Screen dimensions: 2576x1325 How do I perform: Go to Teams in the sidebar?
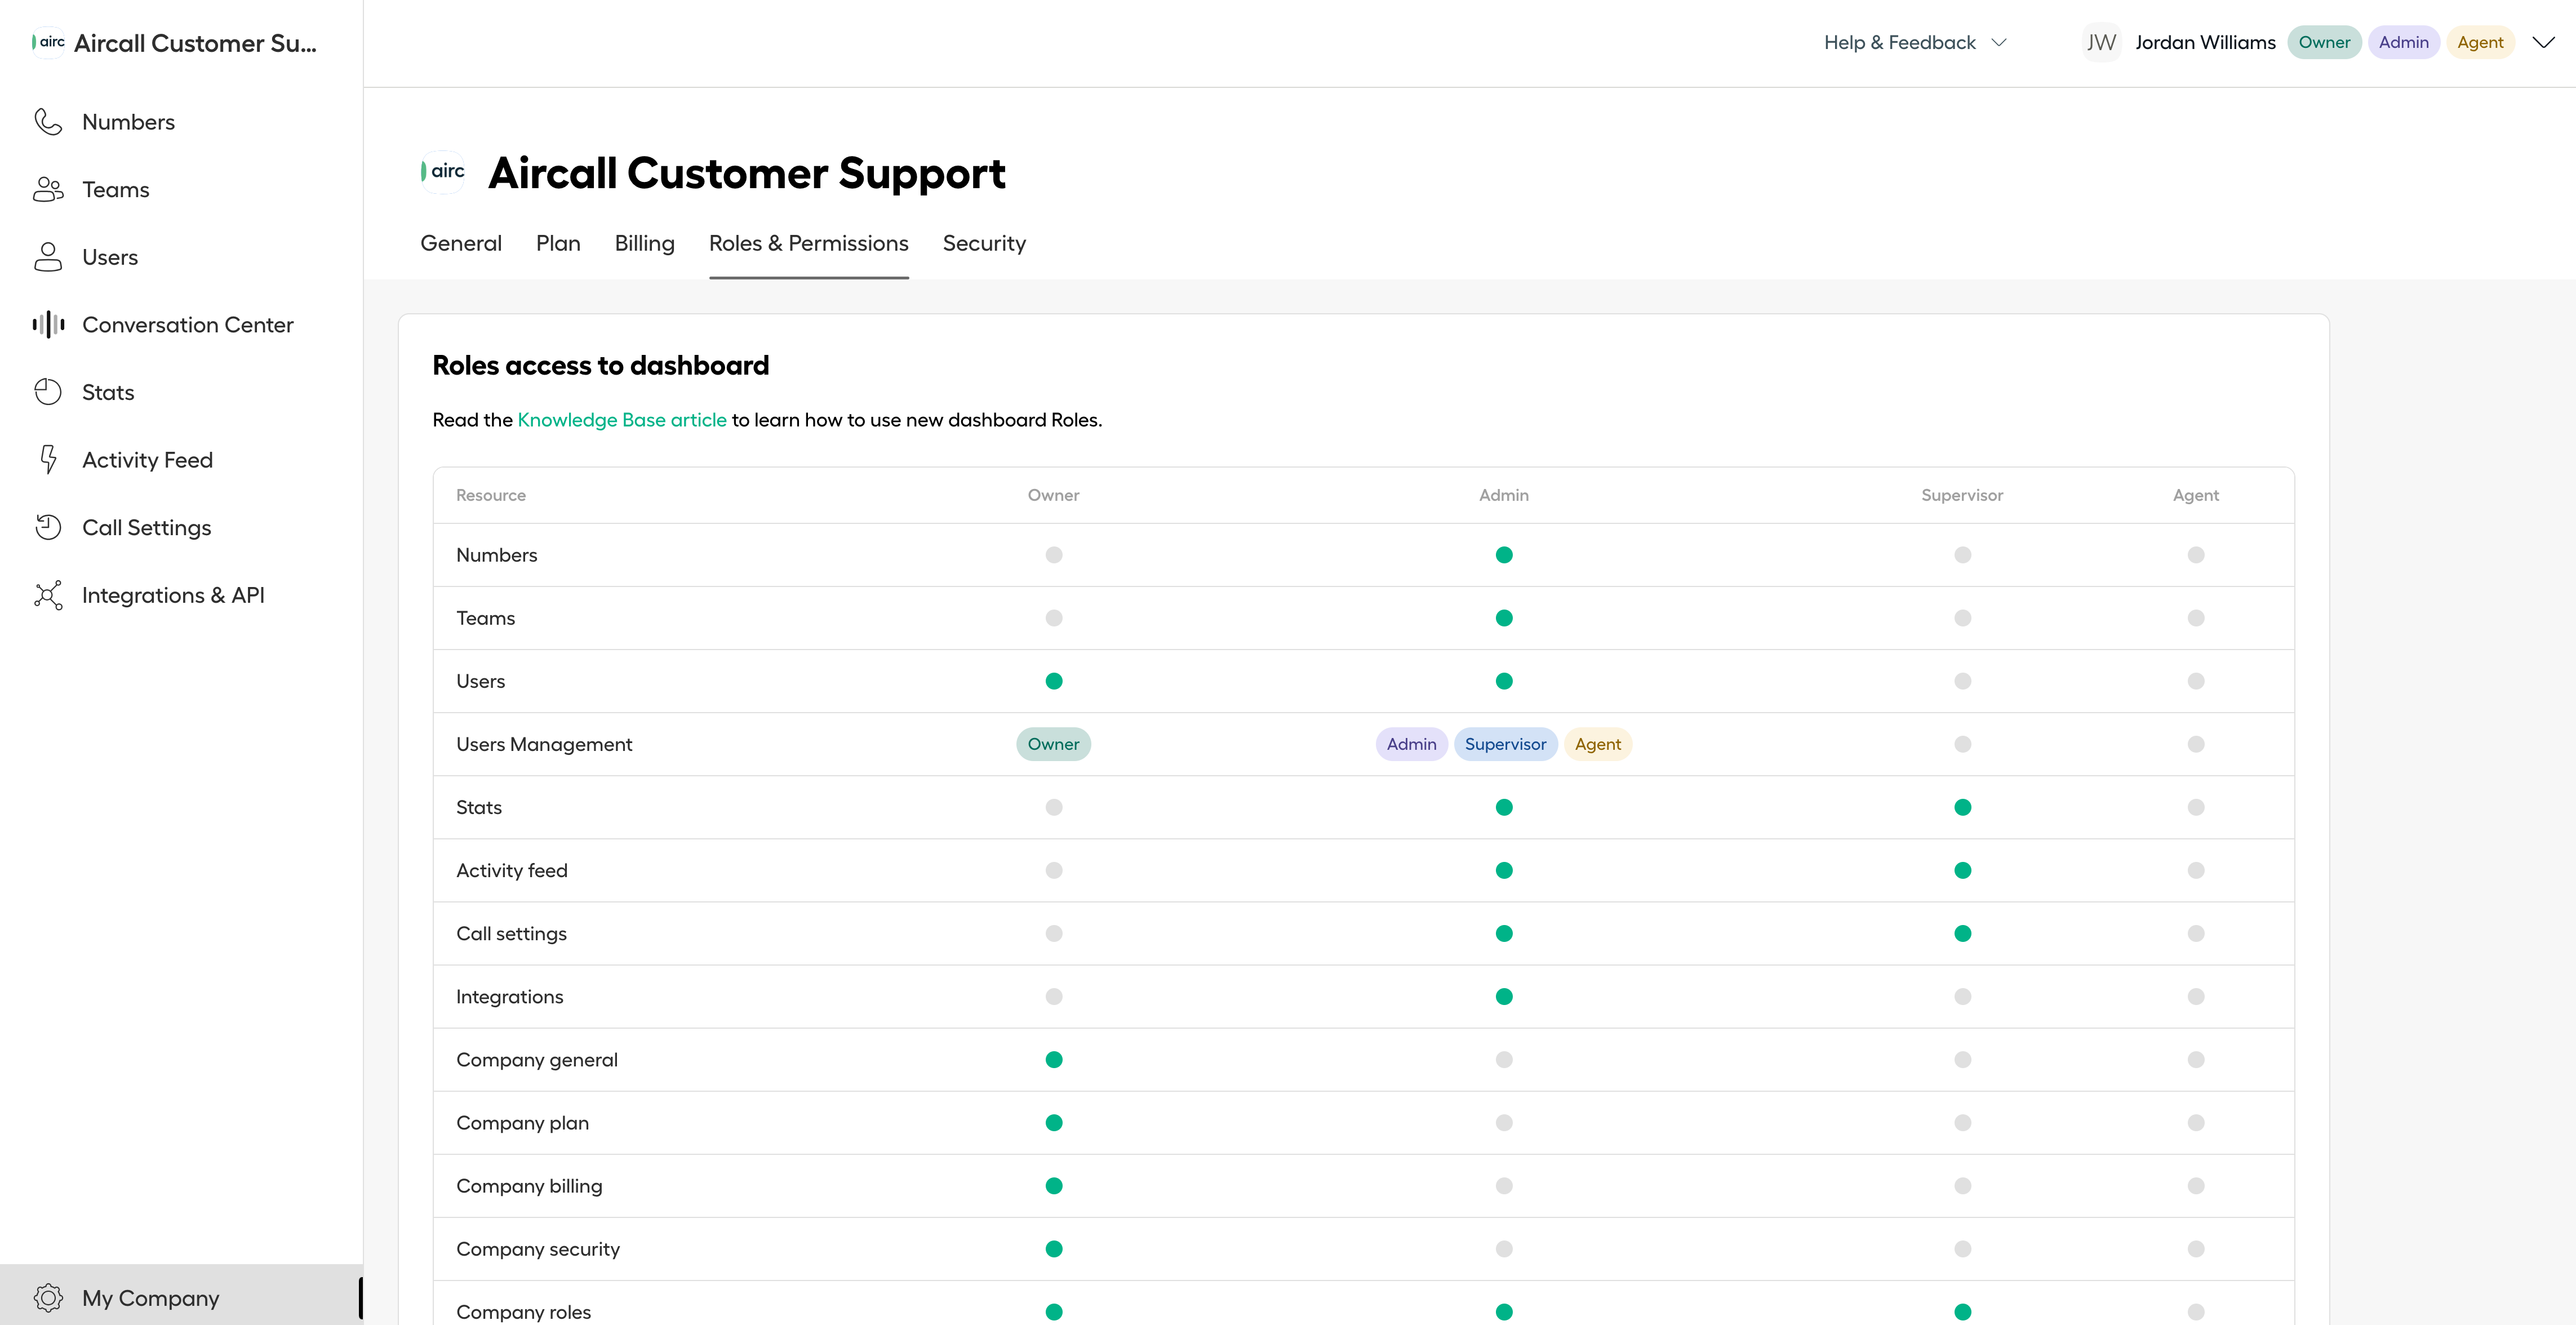[116, 190]
